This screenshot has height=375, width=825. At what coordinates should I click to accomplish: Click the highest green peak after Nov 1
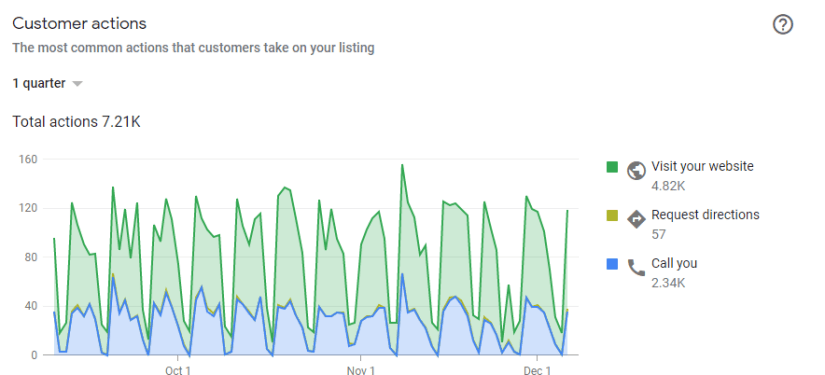click(x=403, y=165)
